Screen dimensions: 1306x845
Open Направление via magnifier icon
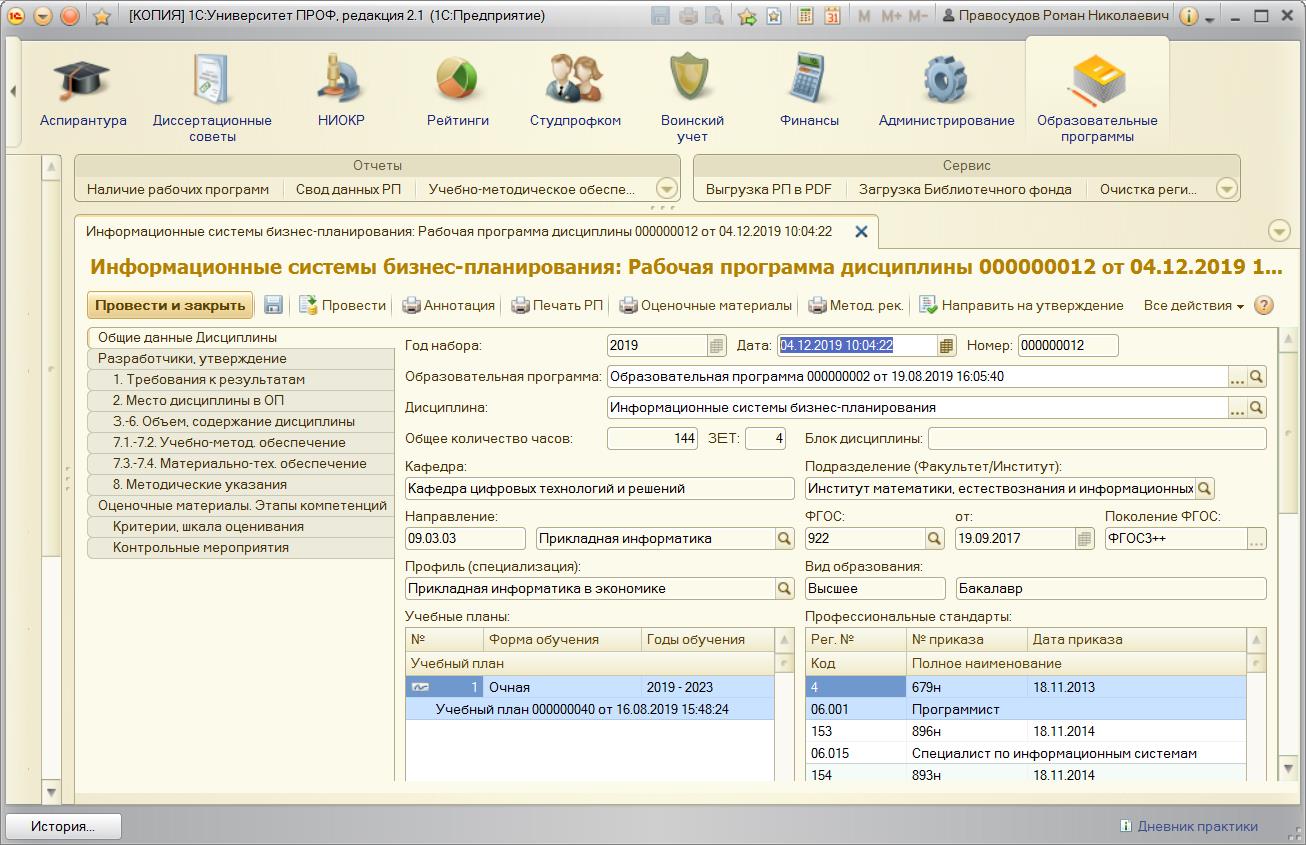785,539
